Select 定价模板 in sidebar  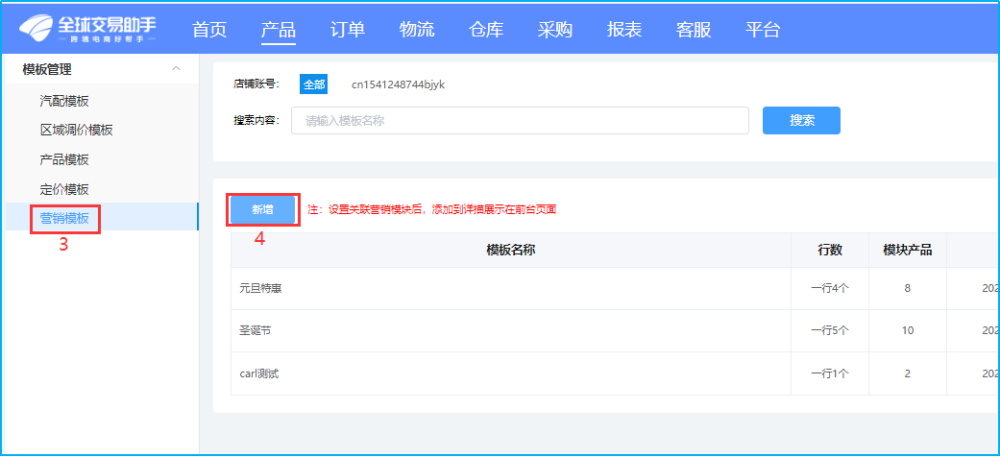click(x=64, y=189)
